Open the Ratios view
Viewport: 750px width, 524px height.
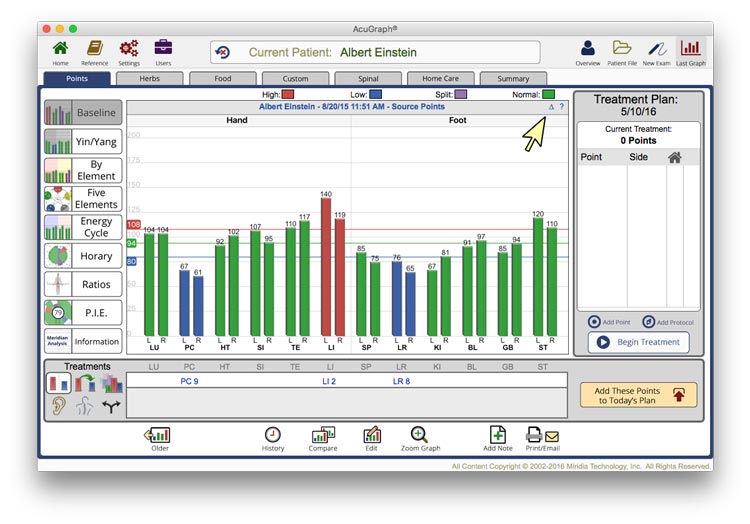(x=83, y=284)
